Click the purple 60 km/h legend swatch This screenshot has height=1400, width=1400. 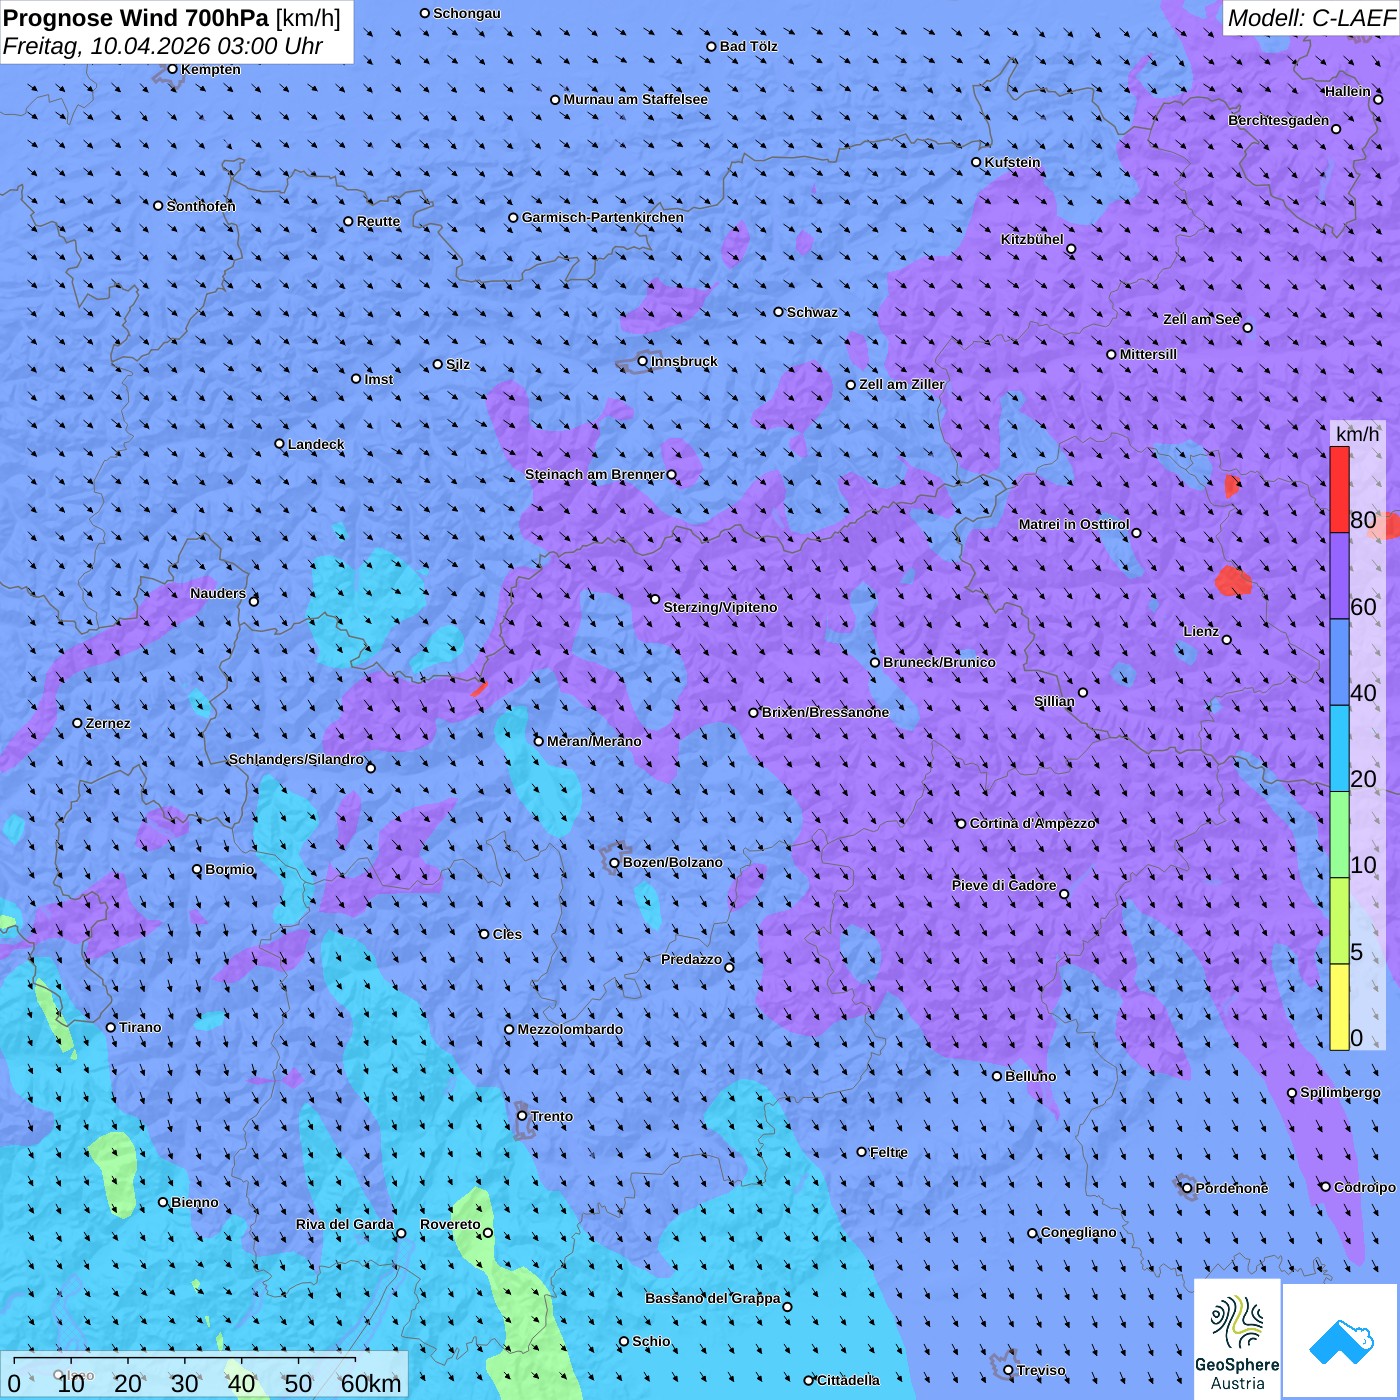(1339, 575)
